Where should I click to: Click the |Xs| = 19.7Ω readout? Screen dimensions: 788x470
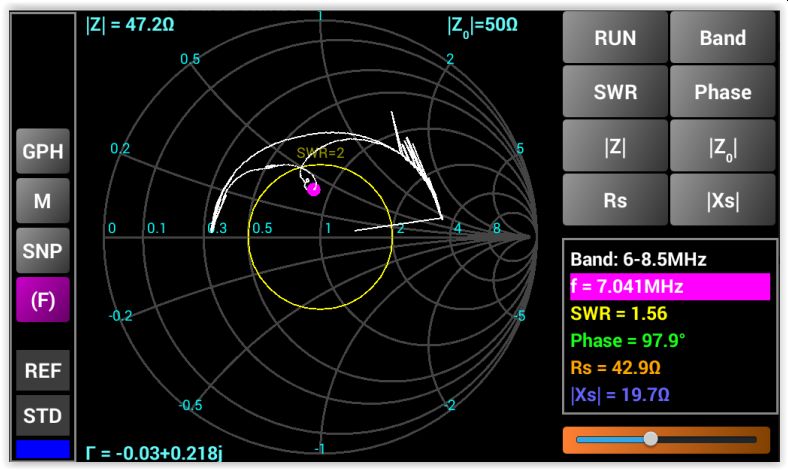[620, 395]
